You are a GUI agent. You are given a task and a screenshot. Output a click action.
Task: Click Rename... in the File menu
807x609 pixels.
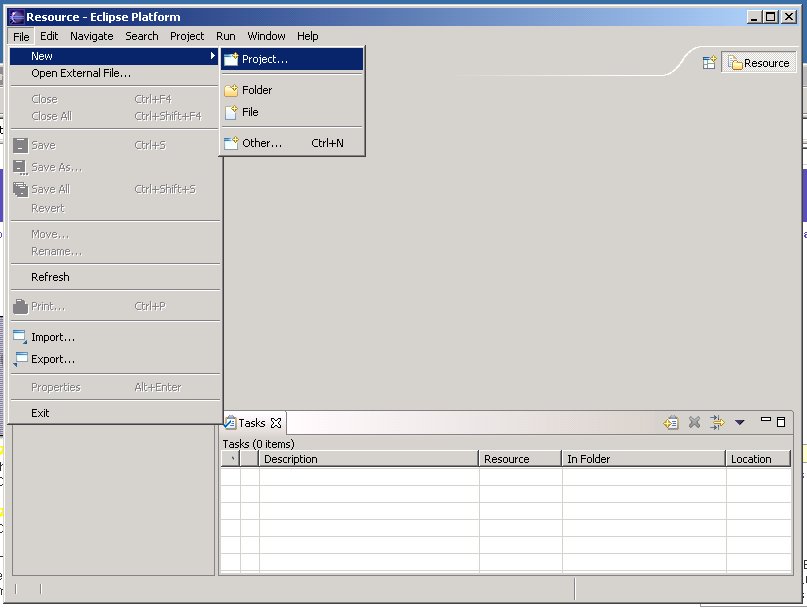[116, 251]
